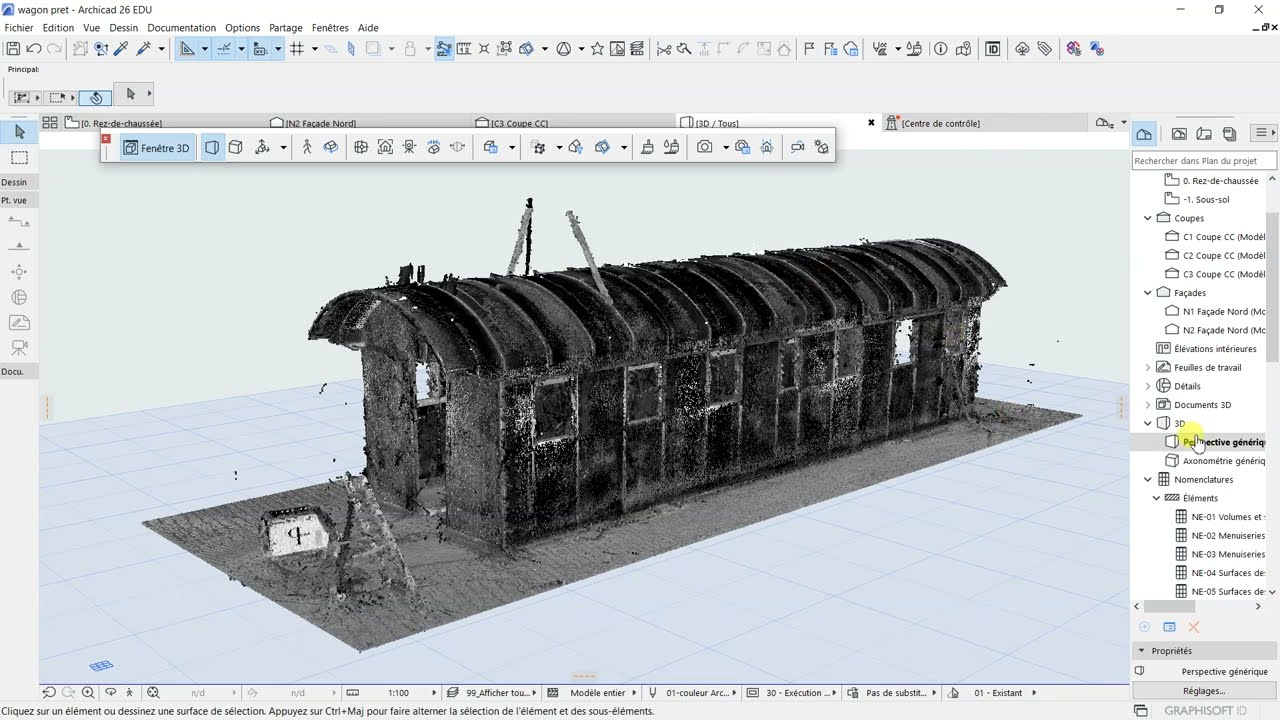The width and height of the screenshot is (1280, 720).
Task: Switch to the Layout Book navigator icon
Action: (x=1204, y=133)
